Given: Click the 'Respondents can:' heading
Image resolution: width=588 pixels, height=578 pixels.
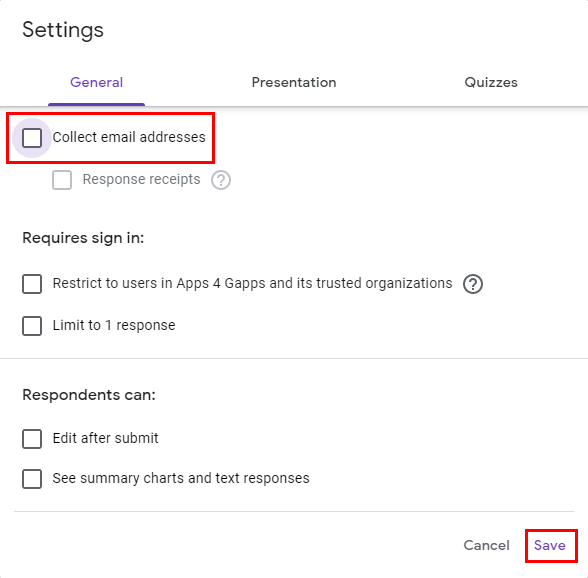Looking at the screenshot, I should click(89, 395).
